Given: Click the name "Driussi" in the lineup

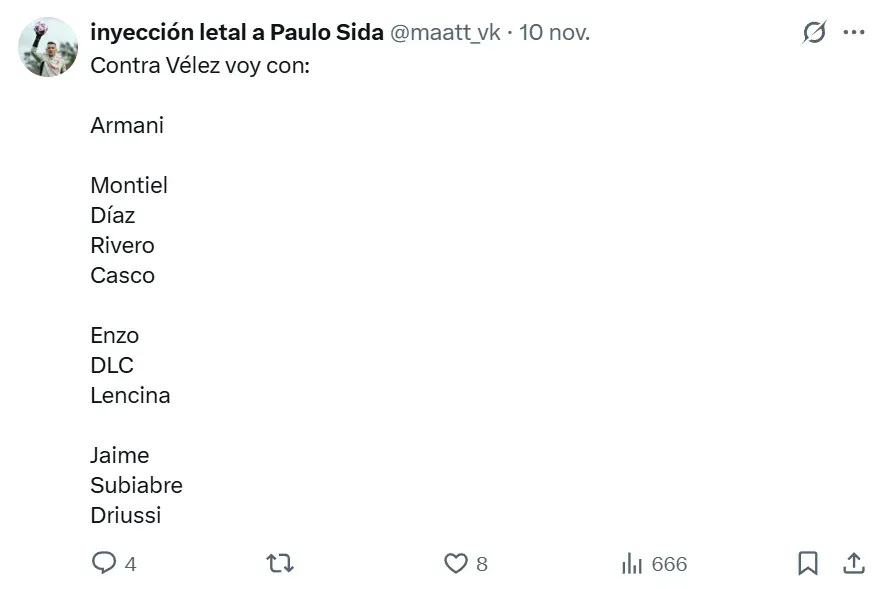Looking at the screenshot, I should (x=126, y=515).
